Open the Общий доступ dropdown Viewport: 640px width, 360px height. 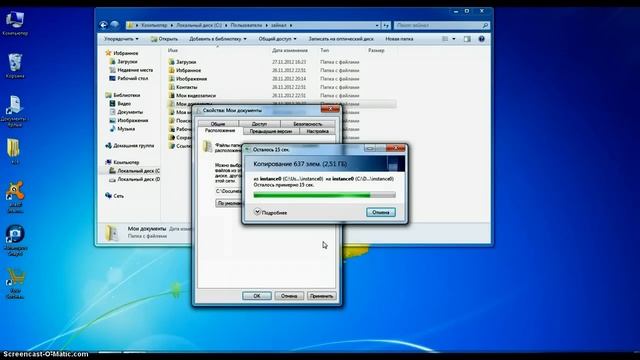tap(277, 39)
